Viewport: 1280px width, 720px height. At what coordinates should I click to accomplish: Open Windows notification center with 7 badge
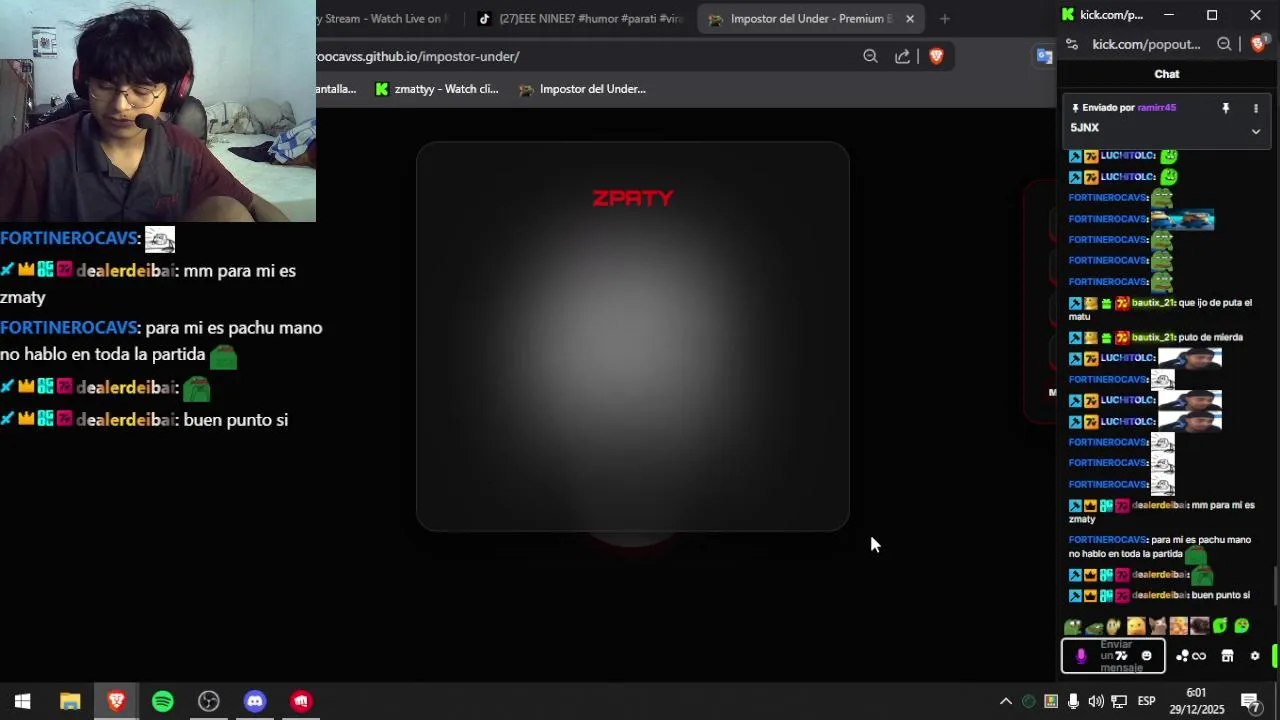pos(1249,701)
